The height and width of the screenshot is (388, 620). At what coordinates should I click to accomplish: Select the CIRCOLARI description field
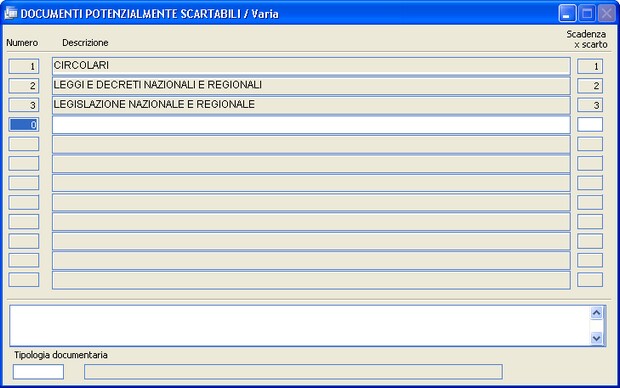click(311, 66)
